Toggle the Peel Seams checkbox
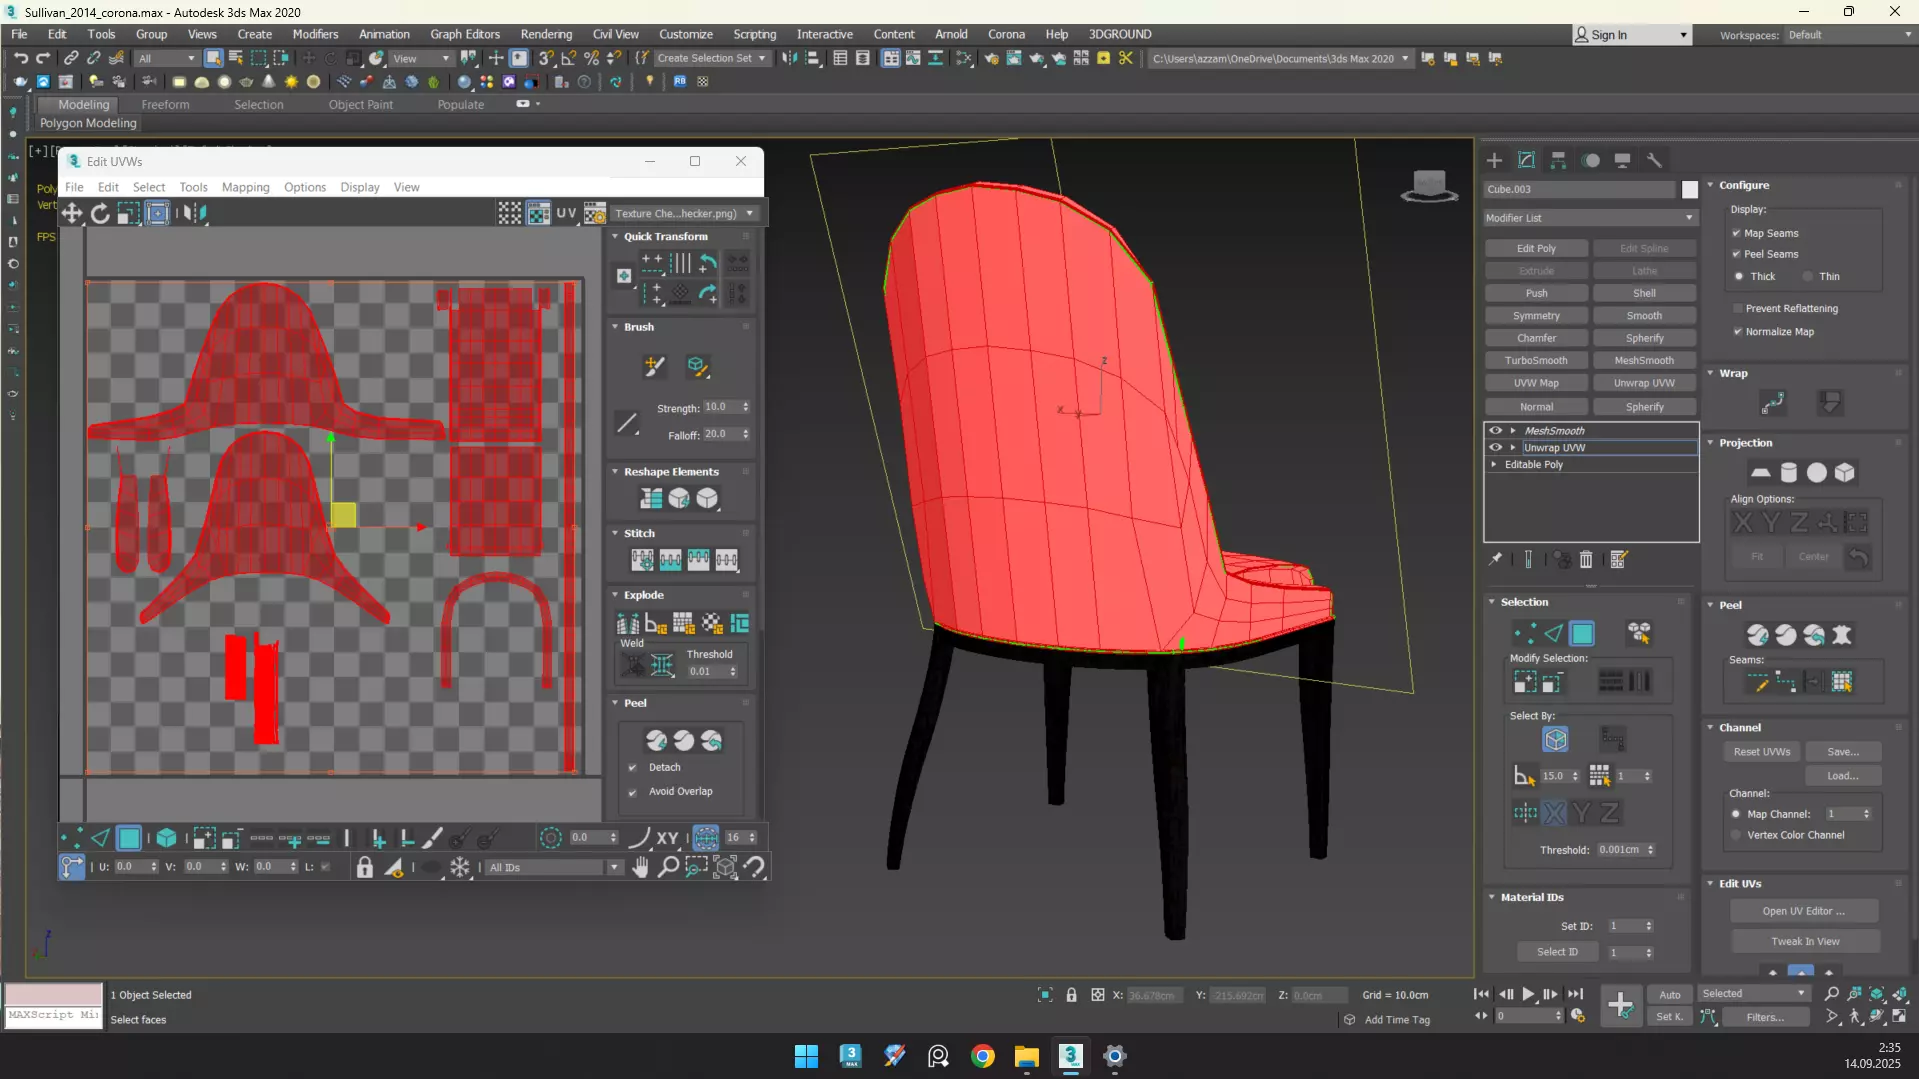This screenshot has width=1919, height=1079. (1737, 254)
